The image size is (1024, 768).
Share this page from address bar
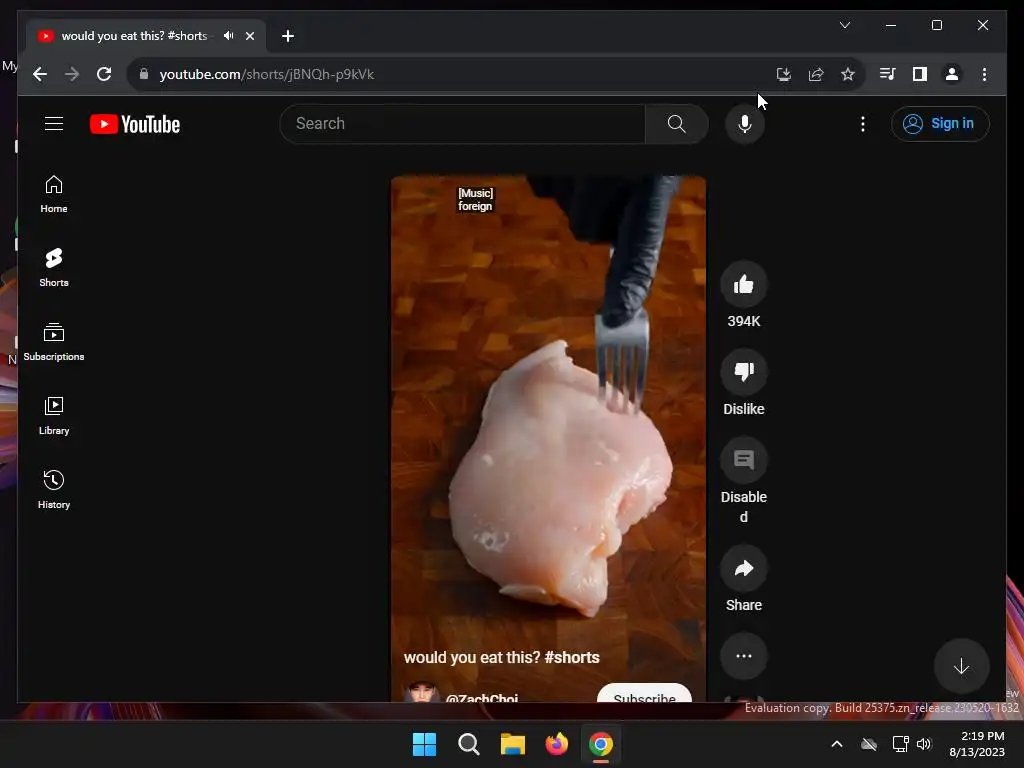pos(816,74)
